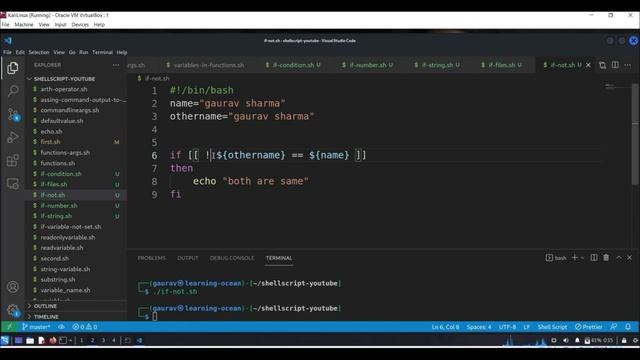Image resolution: width=640 pixels, height=360 pixels.
Task: Open the Accounts icon in the activity bar
Action: pos(13,287)
